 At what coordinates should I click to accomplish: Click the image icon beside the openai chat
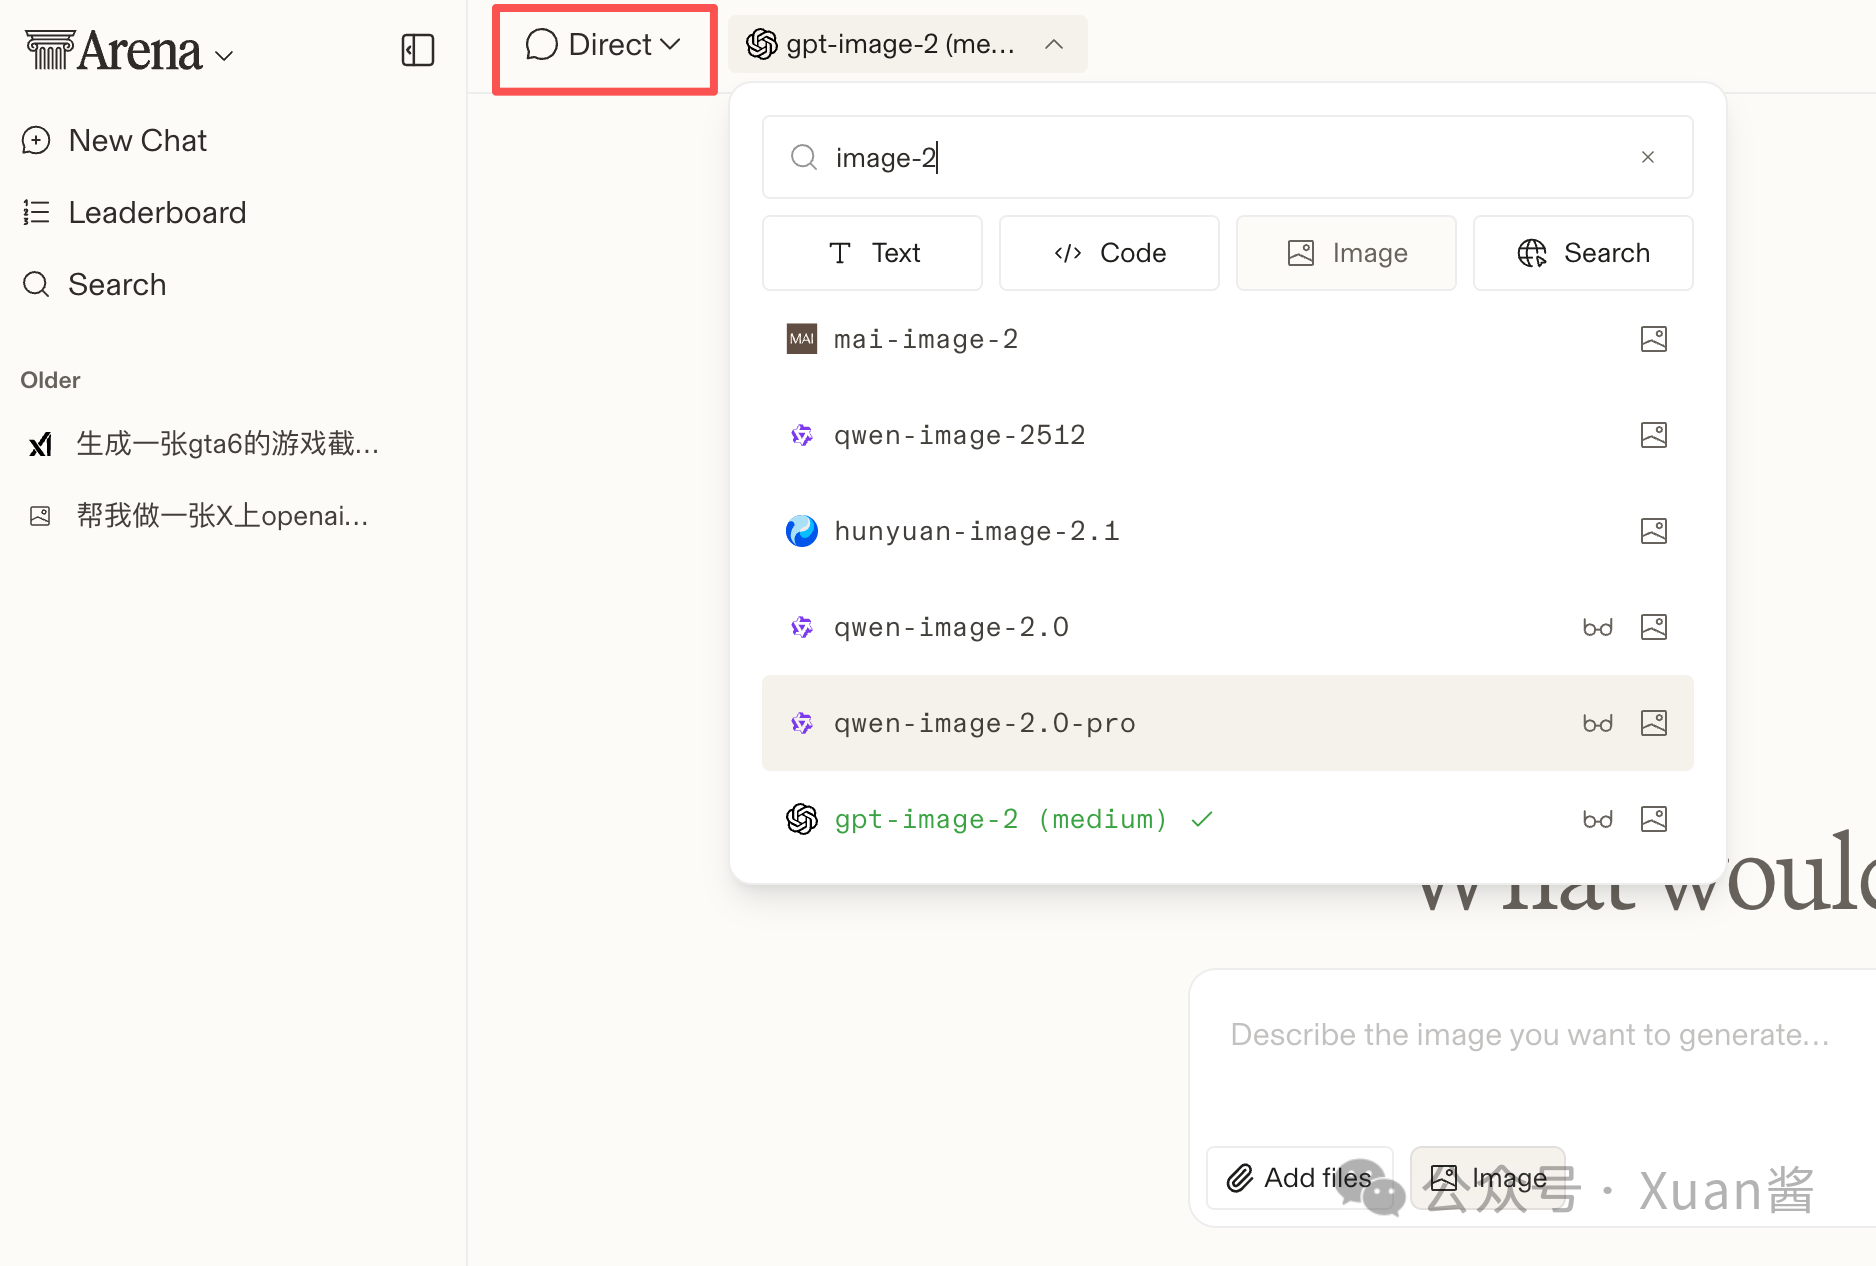[x=40, y=516]
